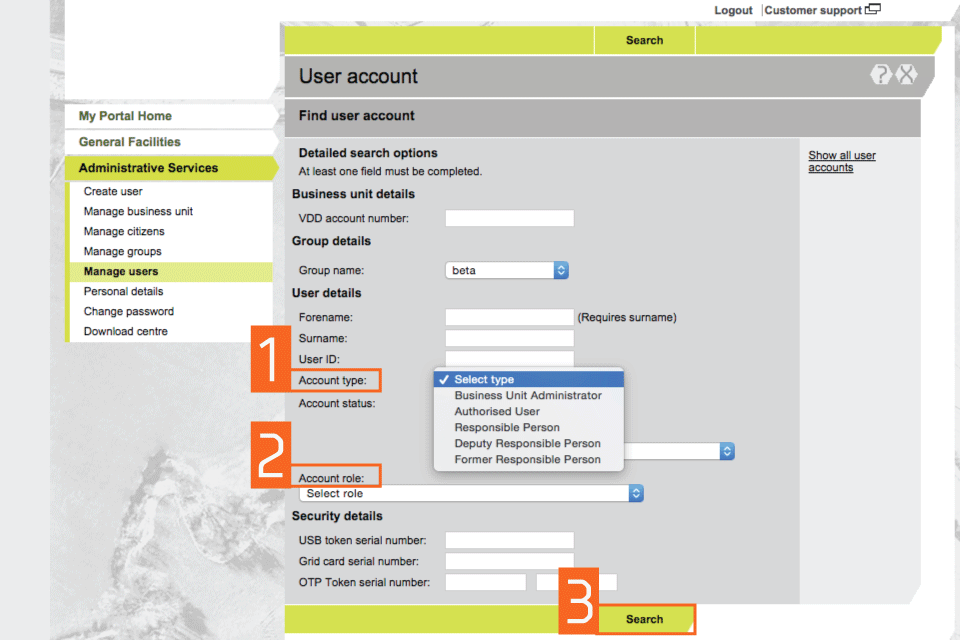Screen dimensions: 960x640
Task: Click the USB token serial number field
Action: coord(509,540)
